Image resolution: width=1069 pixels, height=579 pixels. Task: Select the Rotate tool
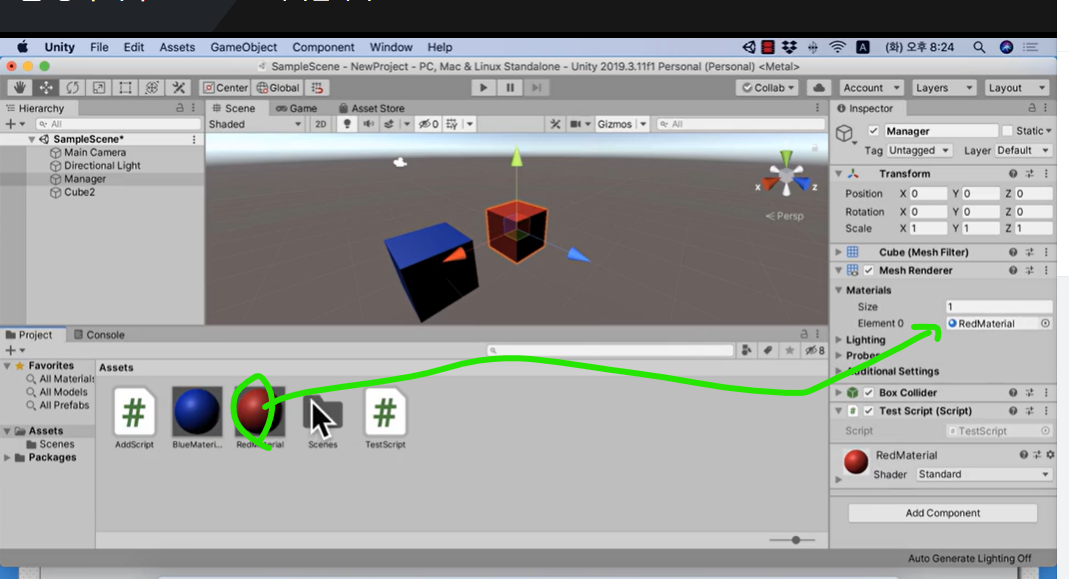72,87
